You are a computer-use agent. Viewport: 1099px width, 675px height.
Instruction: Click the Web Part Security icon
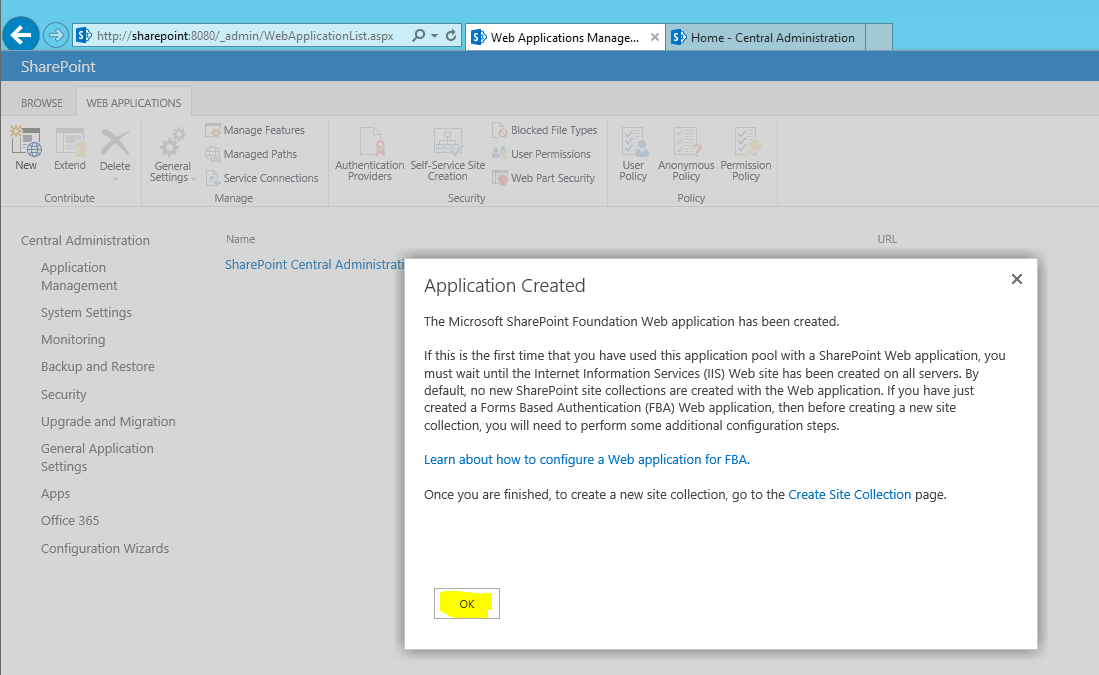[x=500, y=178]
